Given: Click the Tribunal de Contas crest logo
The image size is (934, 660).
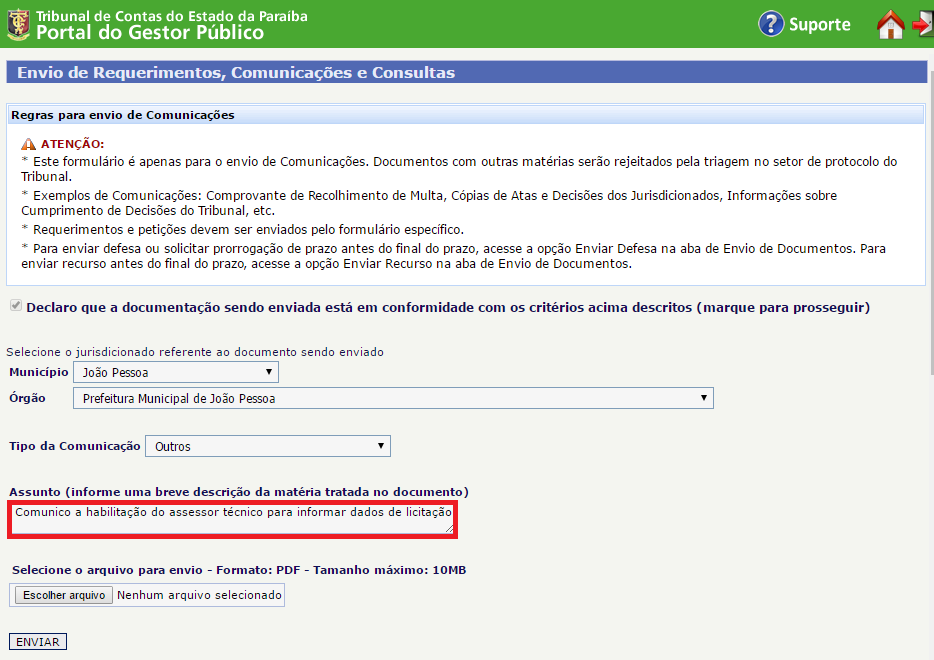Looking at the screenshot, I should (x=18, y=24).
